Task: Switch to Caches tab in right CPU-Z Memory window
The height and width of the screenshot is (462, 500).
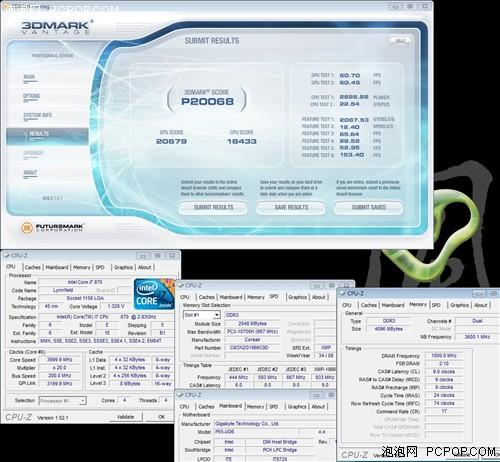Action: point(369,305)
